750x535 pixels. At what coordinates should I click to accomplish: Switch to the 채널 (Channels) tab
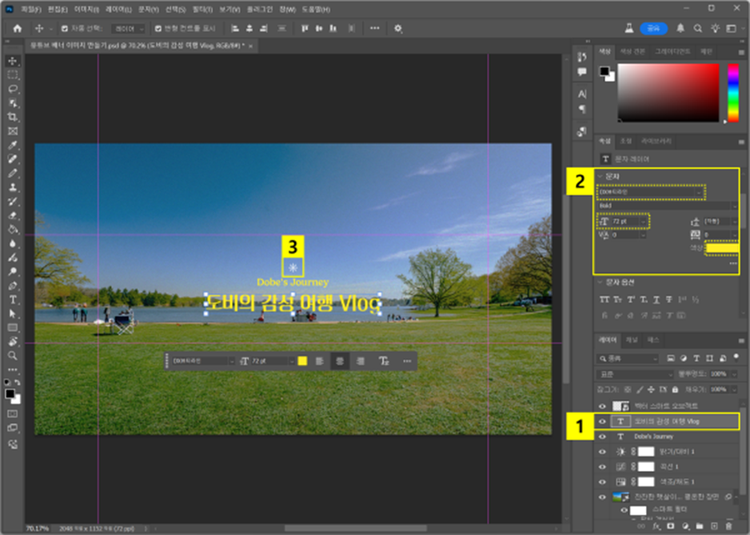click(x=630, y=340)
